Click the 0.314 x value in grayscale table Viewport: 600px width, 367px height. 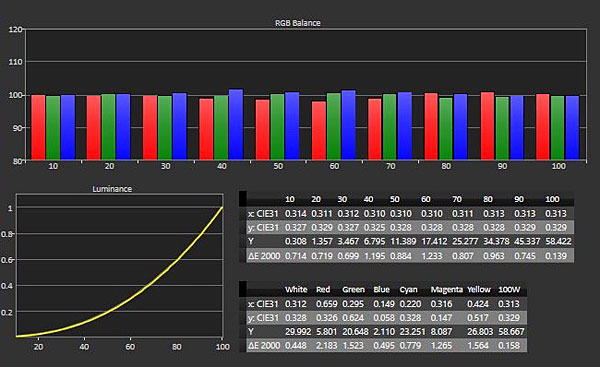tap(296, 214)
